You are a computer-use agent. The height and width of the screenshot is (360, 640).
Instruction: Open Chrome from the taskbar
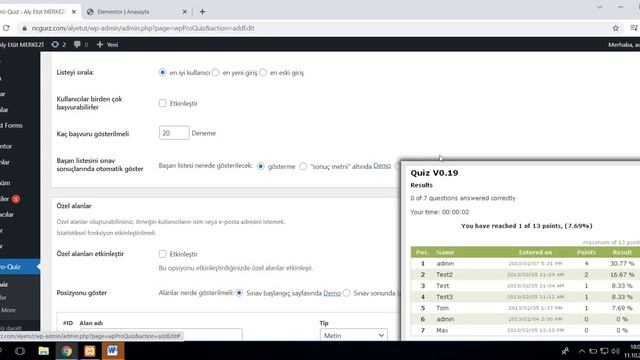coord(67,351)
